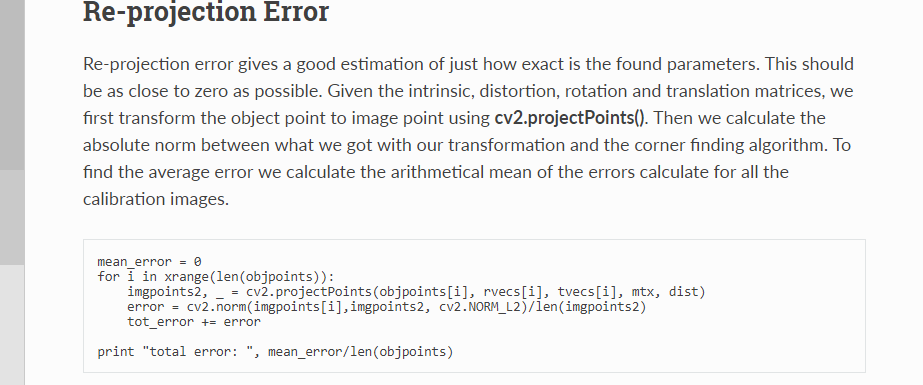Viewport: 923px width, 385px height.
Task: Click the medium gray middle sidebar section
Action: (x=12, y=217)
